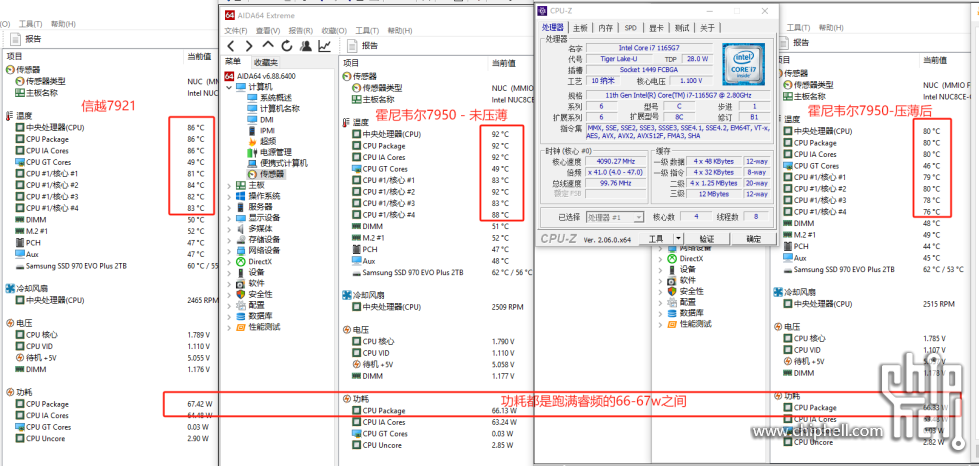979x466 pixels.
Task: Expand the 服务器 node in middle window
Action: click(x=229, y=207)
